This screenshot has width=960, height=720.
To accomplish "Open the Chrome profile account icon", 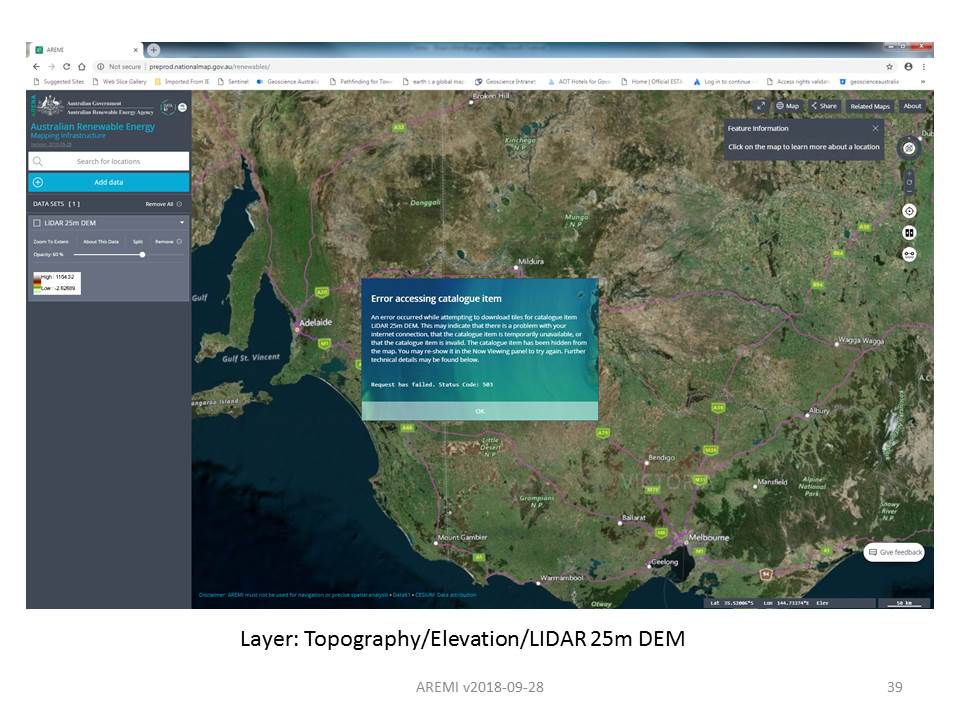I will tap(909, 67).
